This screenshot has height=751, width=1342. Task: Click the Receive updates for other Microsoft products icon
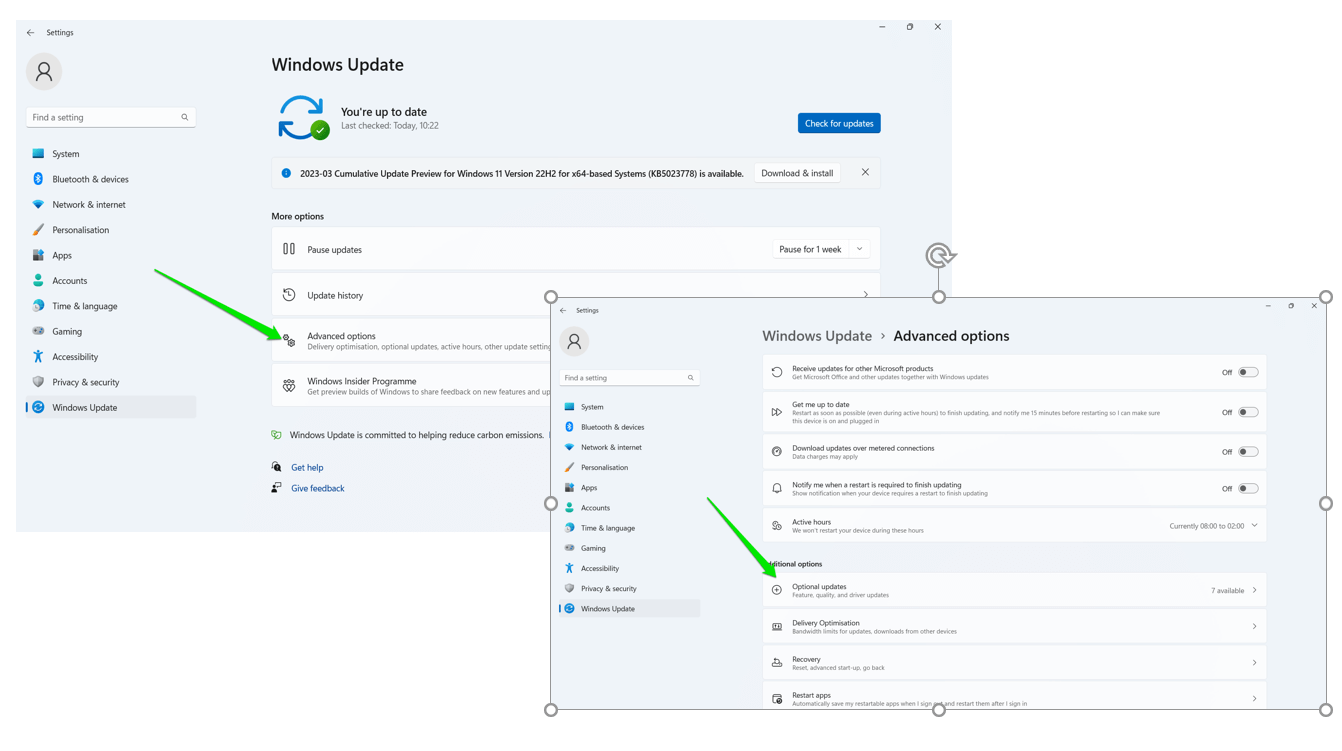(777, 372)
